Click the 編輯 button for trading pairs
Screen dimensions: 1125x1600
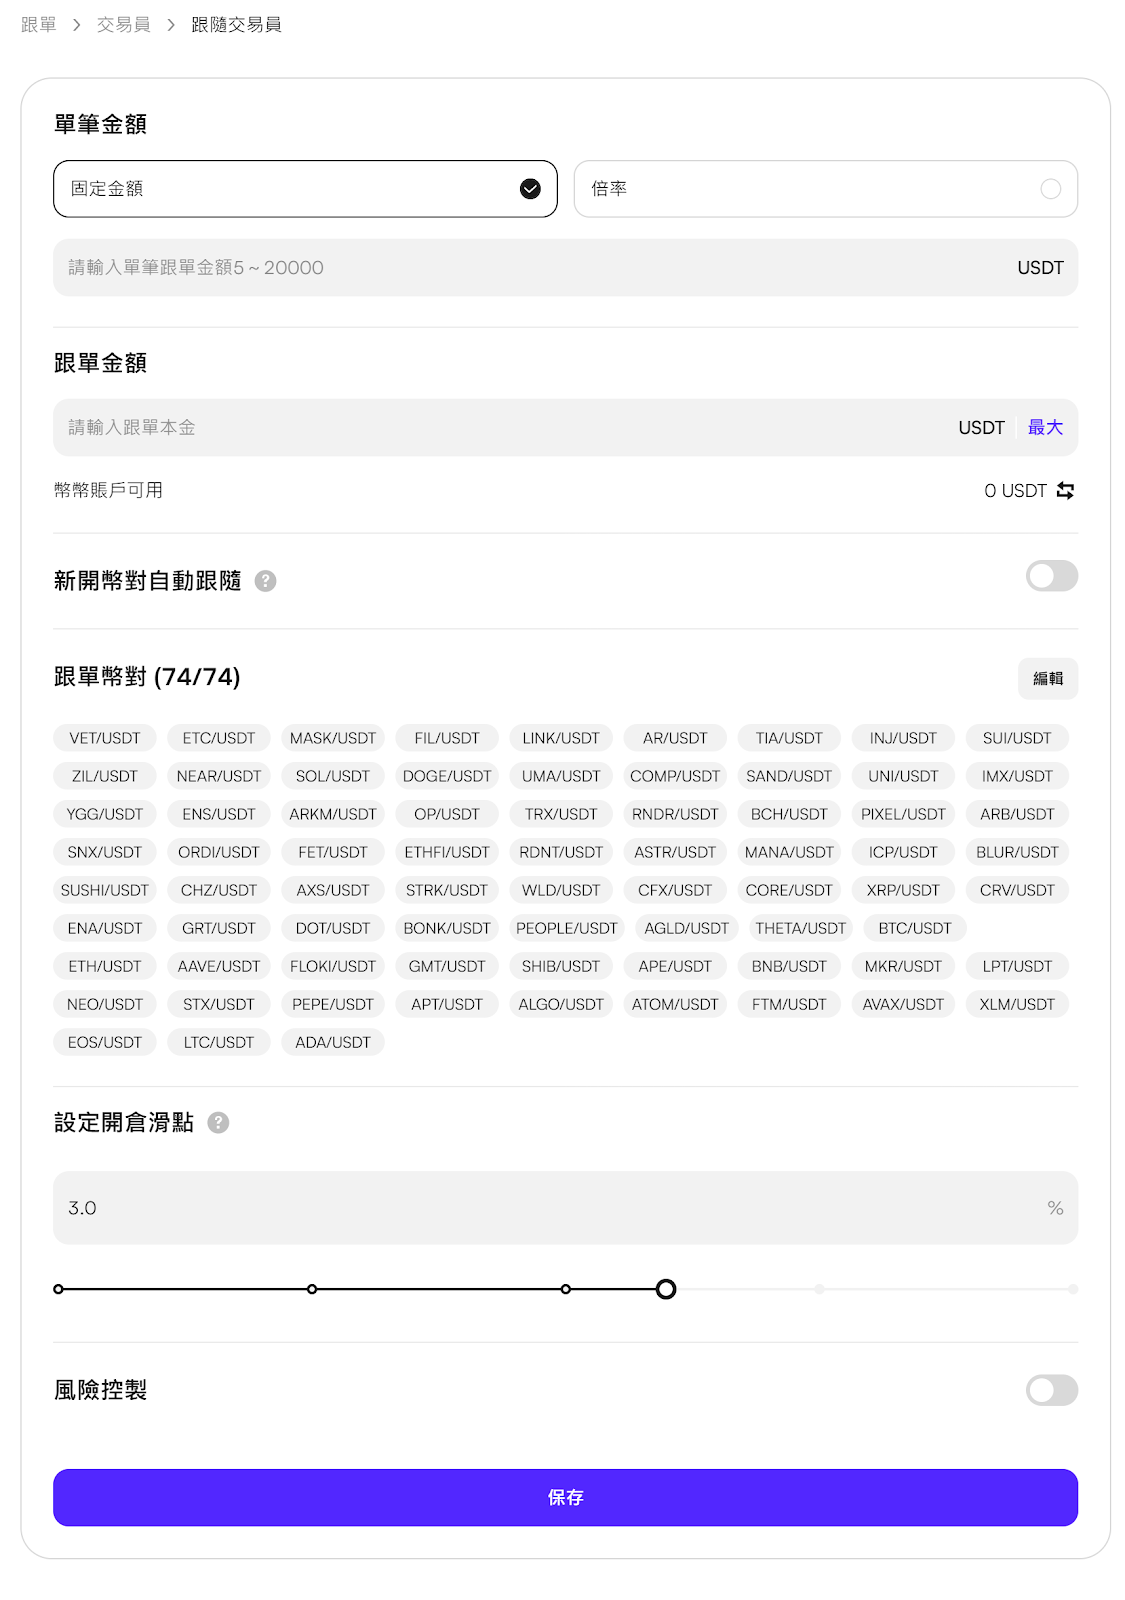1047,679
